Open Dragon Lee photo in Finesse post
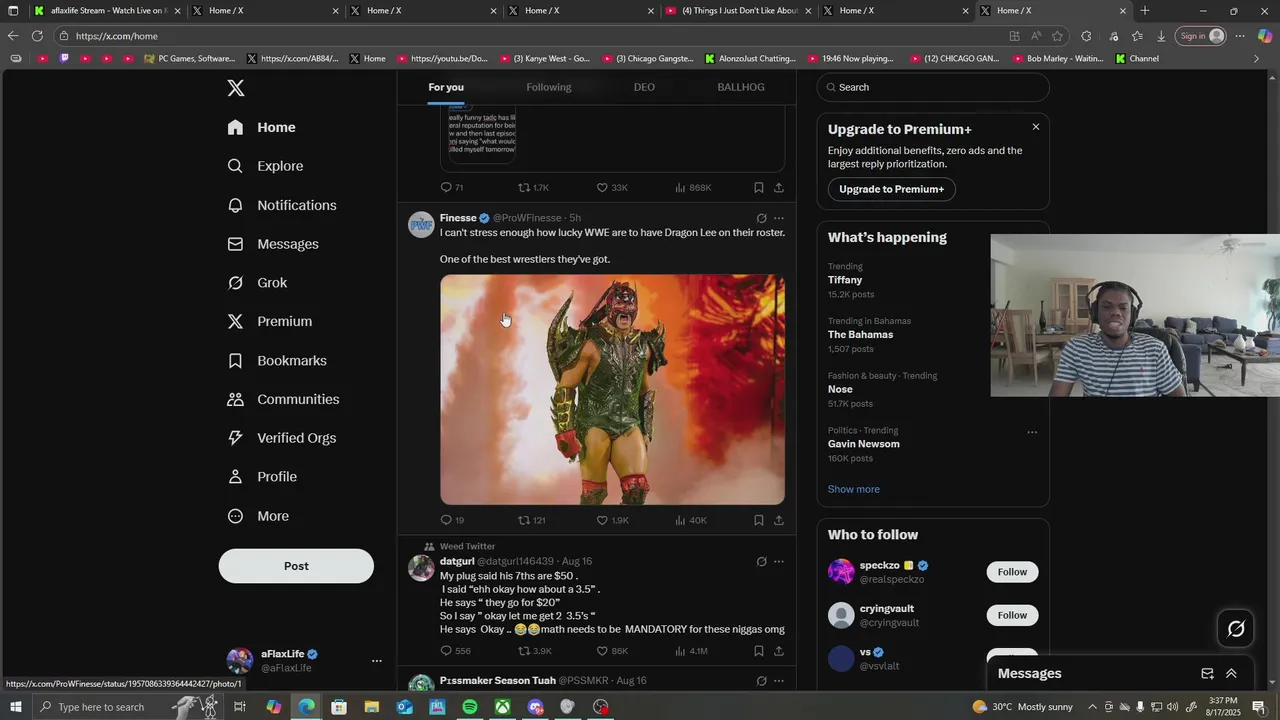This screenshot has height=720, width=1280. (x=612, y=390)
